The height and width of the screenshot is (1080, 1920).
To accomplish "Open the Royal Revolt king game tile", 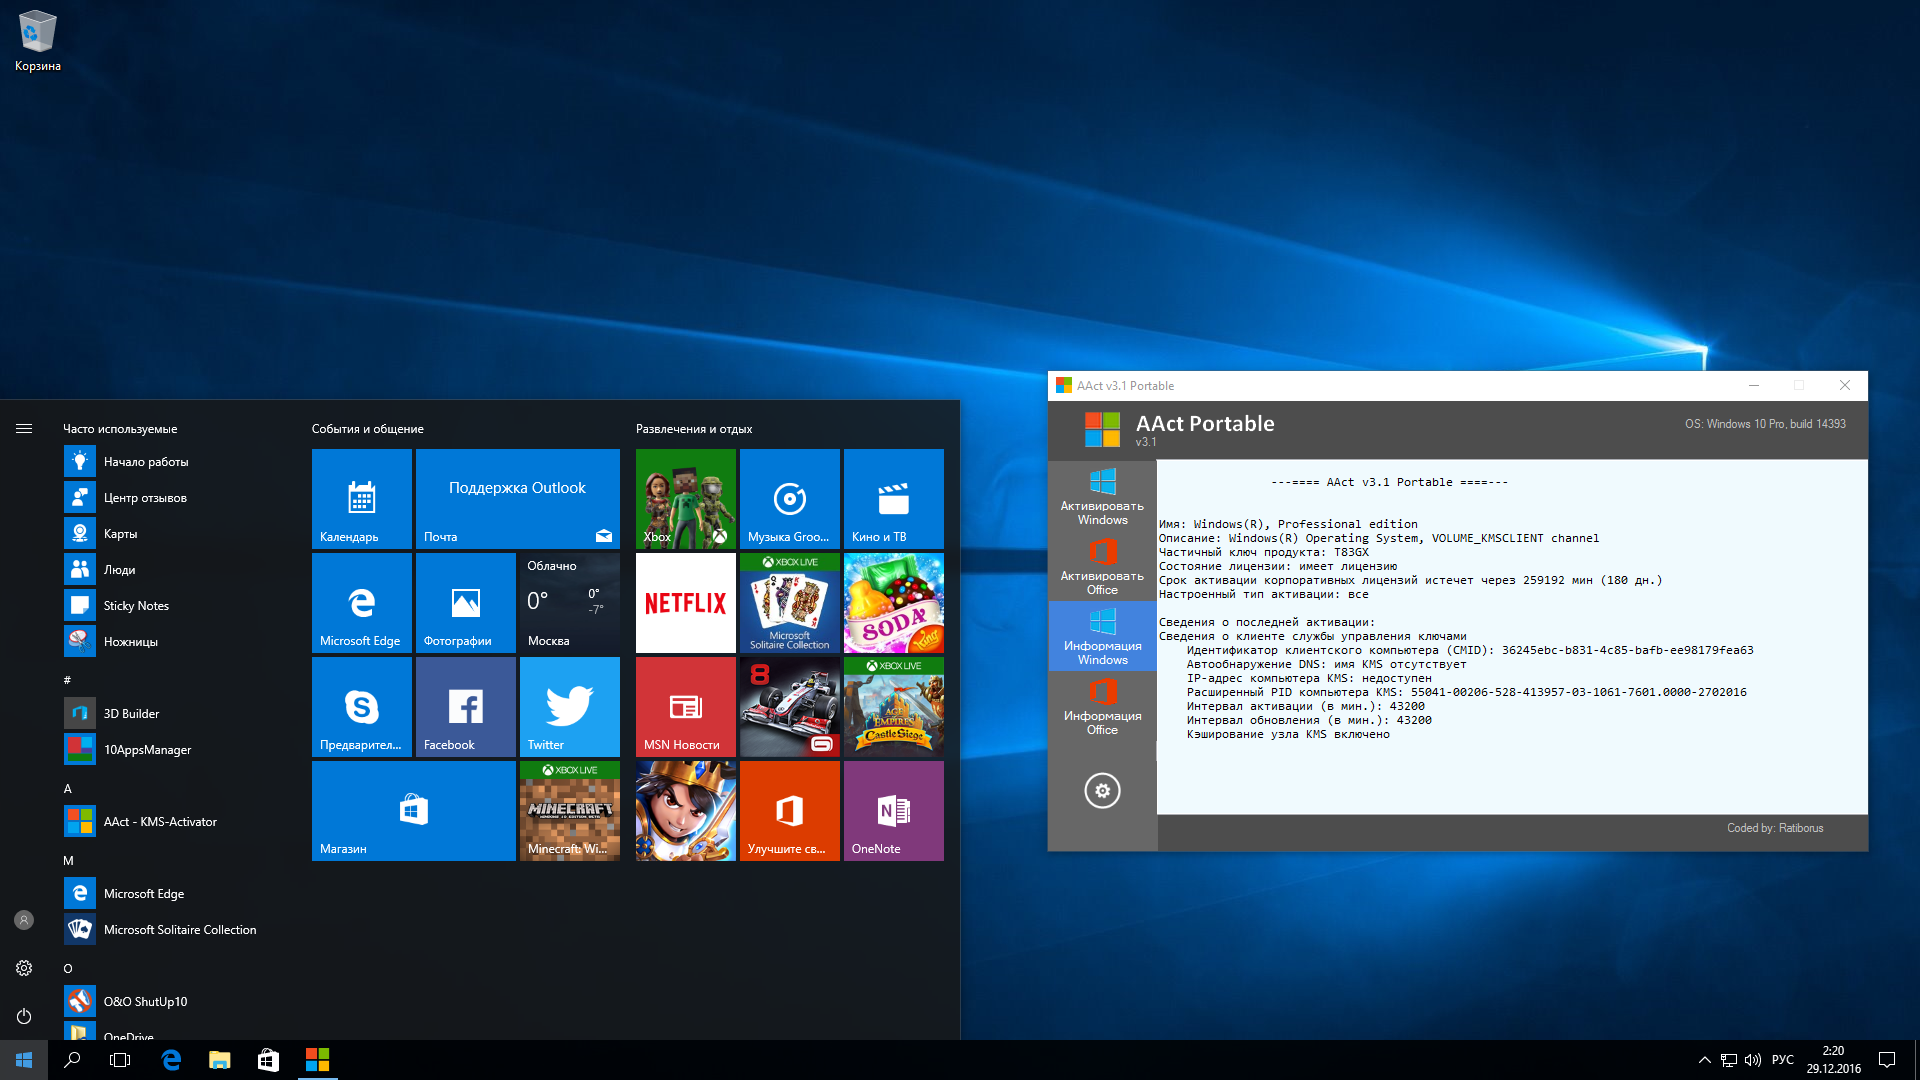I will pyautogui.click(x=686, y=811).
